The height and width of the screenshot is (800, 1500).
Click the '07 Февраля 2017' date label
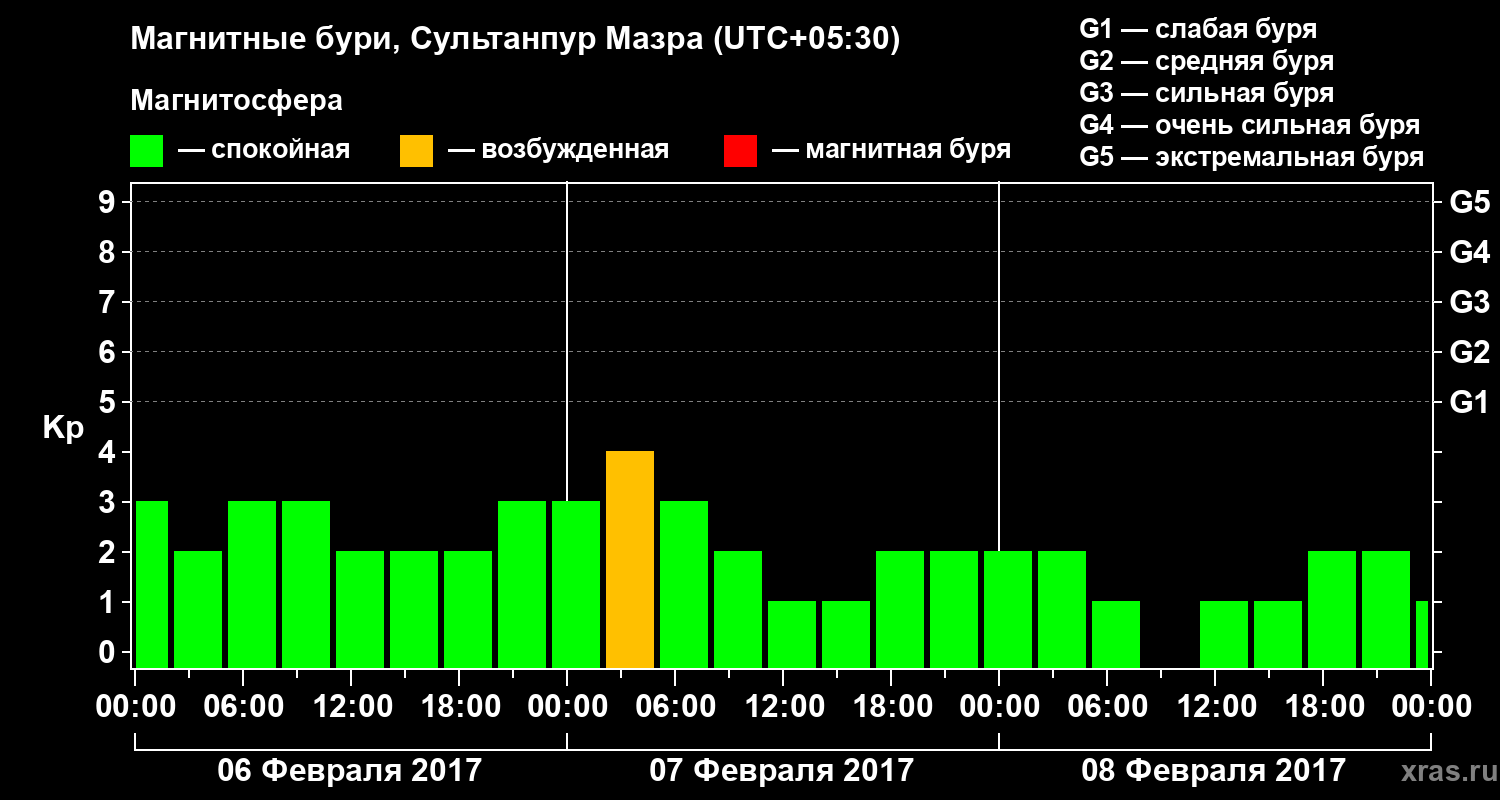[782, 771]
